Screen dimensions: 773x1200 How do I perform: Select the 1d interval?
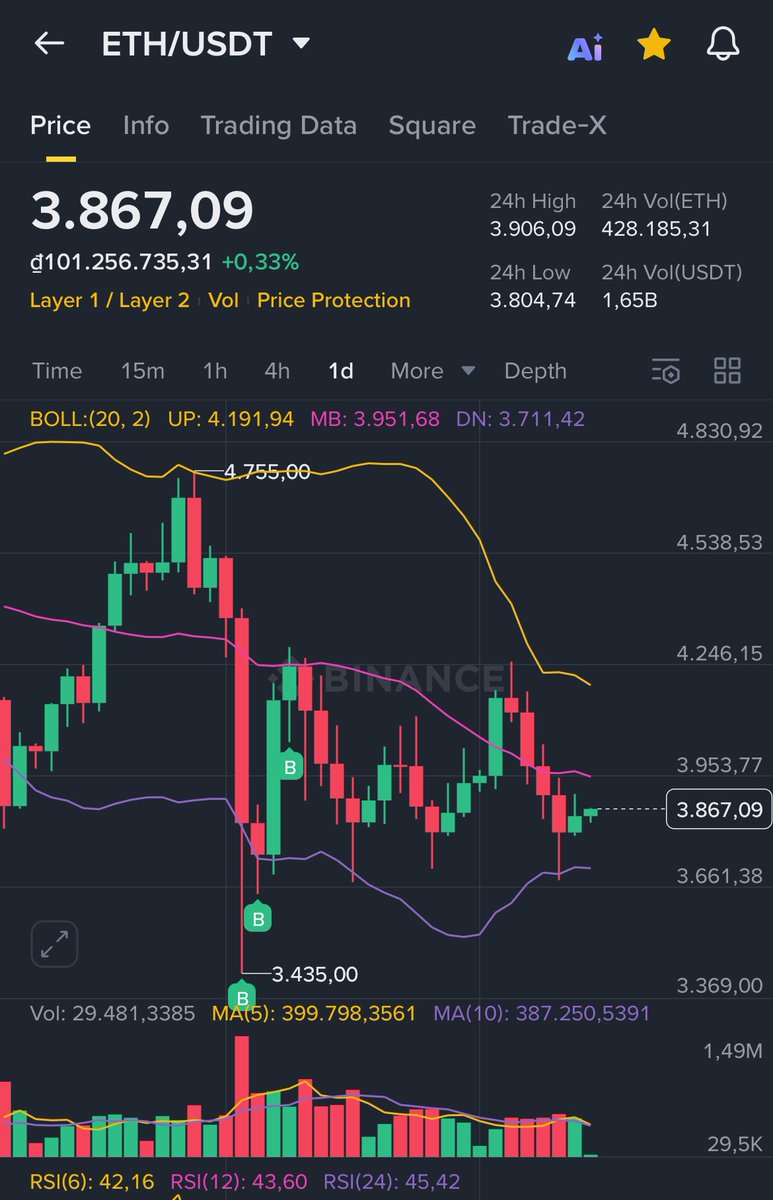(341, 371)
